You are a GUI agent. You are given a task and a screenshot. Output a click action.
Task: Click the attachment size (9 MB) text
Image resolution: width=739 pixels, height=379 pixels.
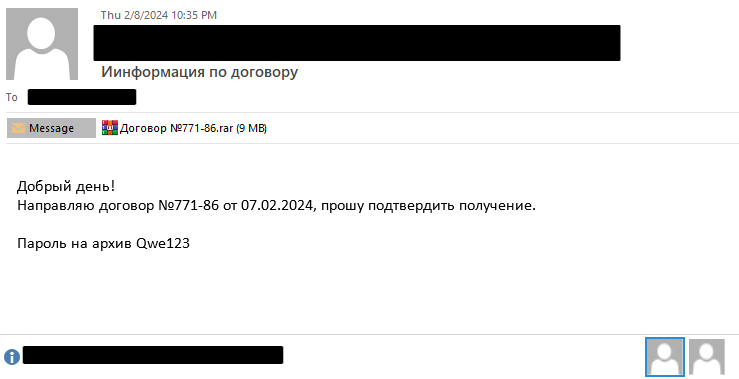pos(251,128)
